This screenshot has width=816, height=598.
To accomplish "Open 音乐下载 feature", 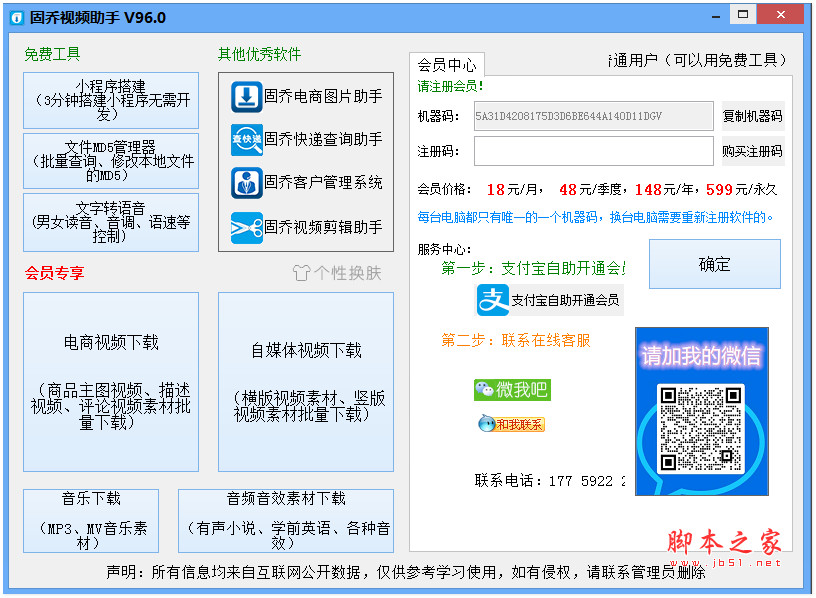I will tap(91, 520).
